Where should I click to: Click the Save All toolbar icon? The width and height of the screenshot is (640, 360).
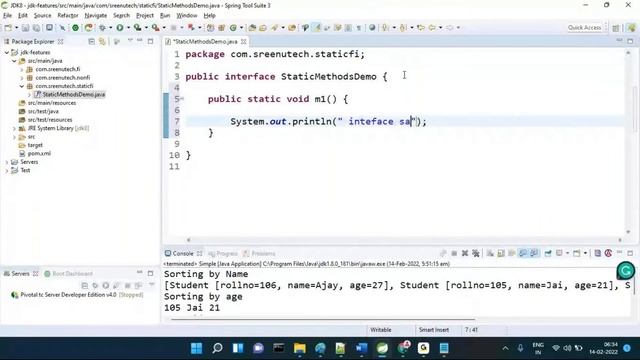point(36,28)
